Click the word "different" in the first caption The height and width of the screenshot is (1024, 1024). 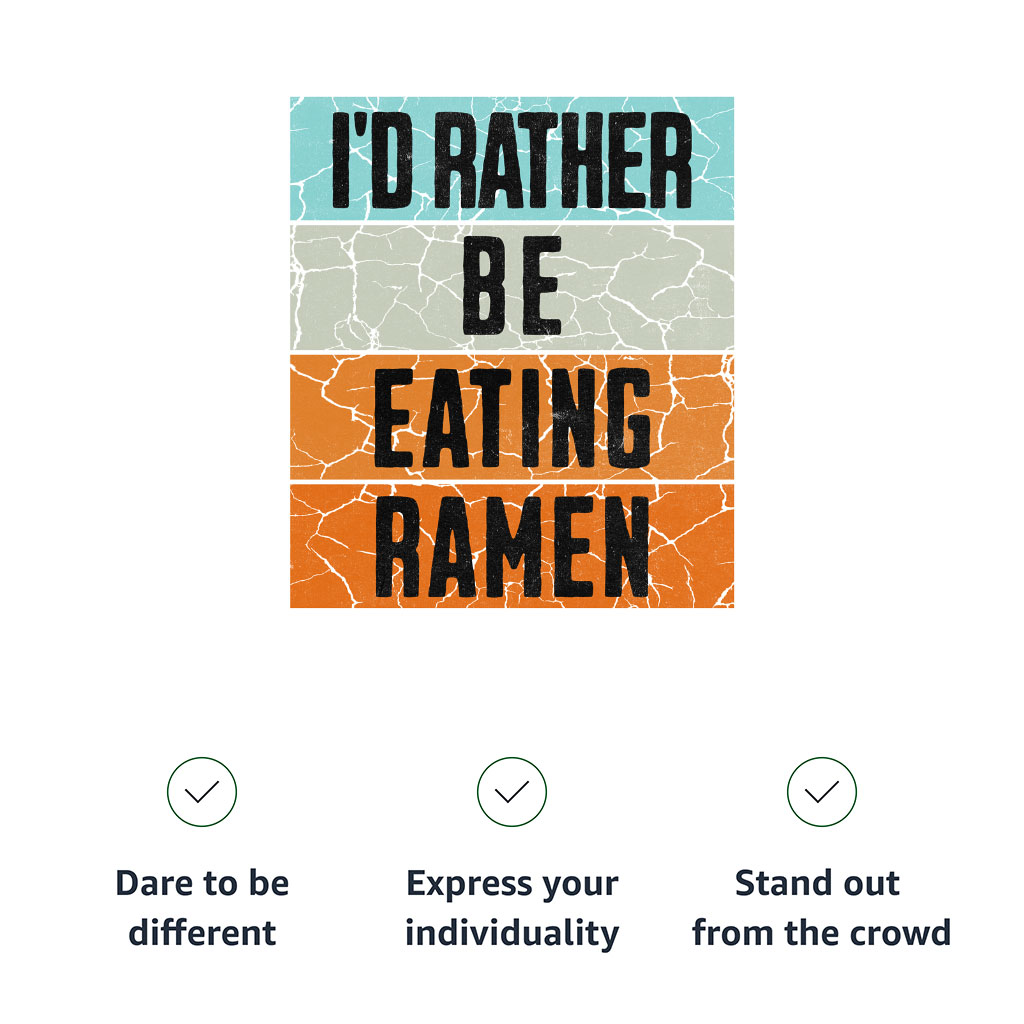[x=202, y=932]
